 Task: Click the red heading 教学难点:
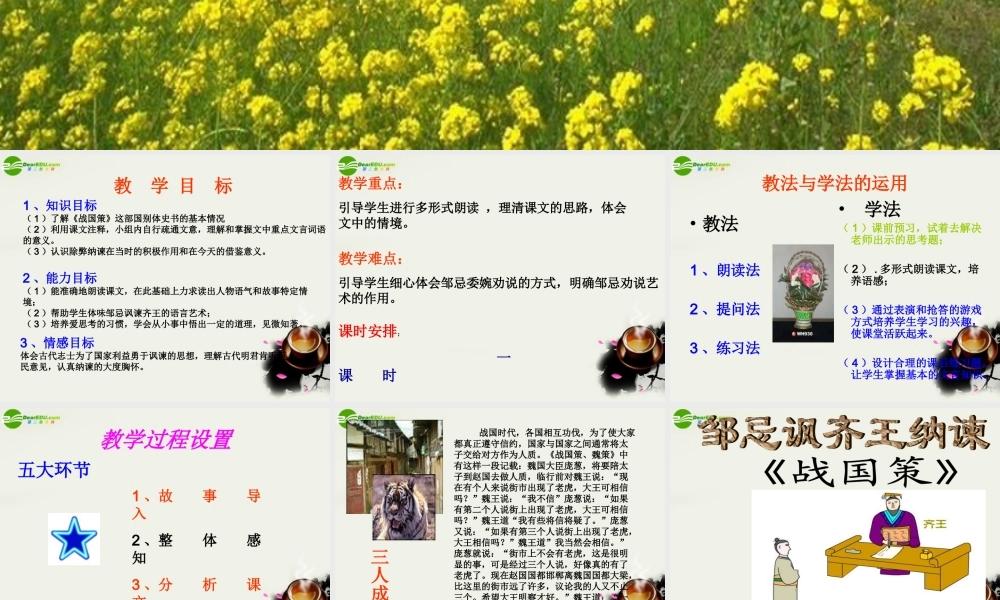pyautogui.click(x=371, y=258)
